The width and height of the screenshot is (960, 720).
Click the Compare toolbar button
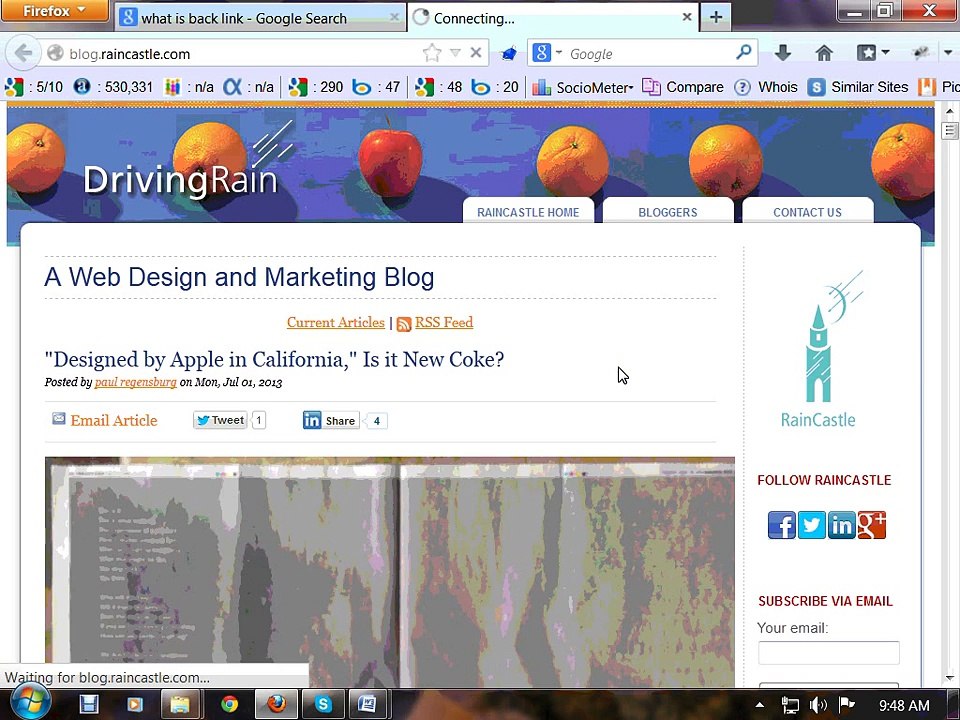pos(683,87)
